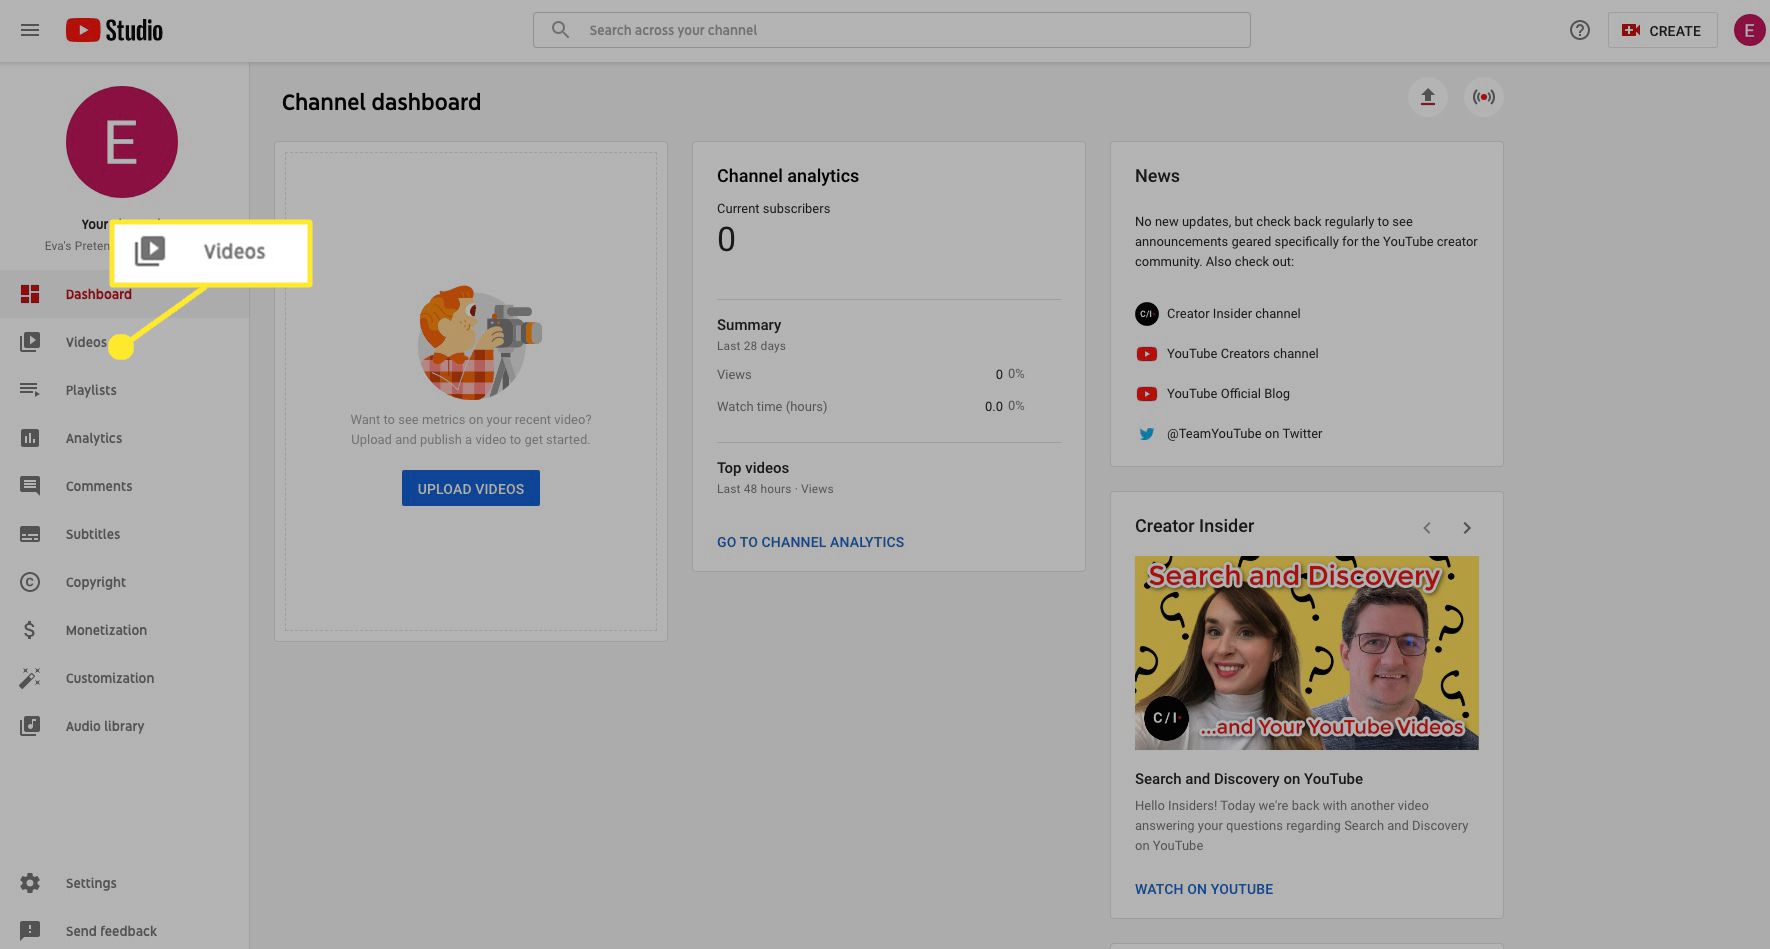The image size is (1770, 949).
Task: Click the account avatar in top bar
Action: coord(1749,30)
